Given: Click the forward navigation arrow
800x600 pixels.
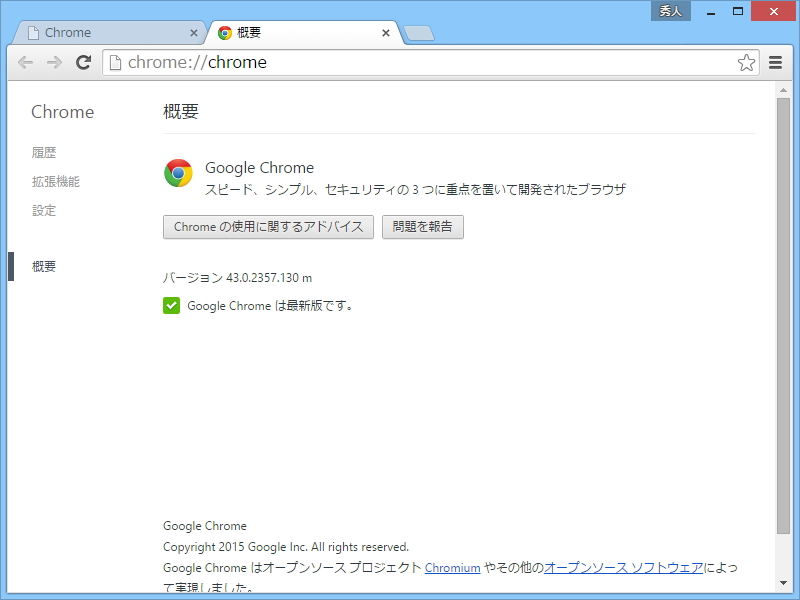Looking at the screenshot, I should (x=54, y=62).
